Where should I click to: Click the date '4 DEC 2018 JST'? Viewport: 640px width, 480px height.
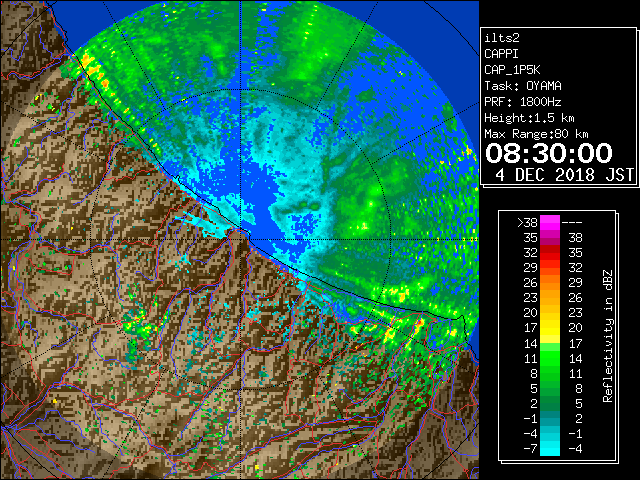(x=564, y=175)
